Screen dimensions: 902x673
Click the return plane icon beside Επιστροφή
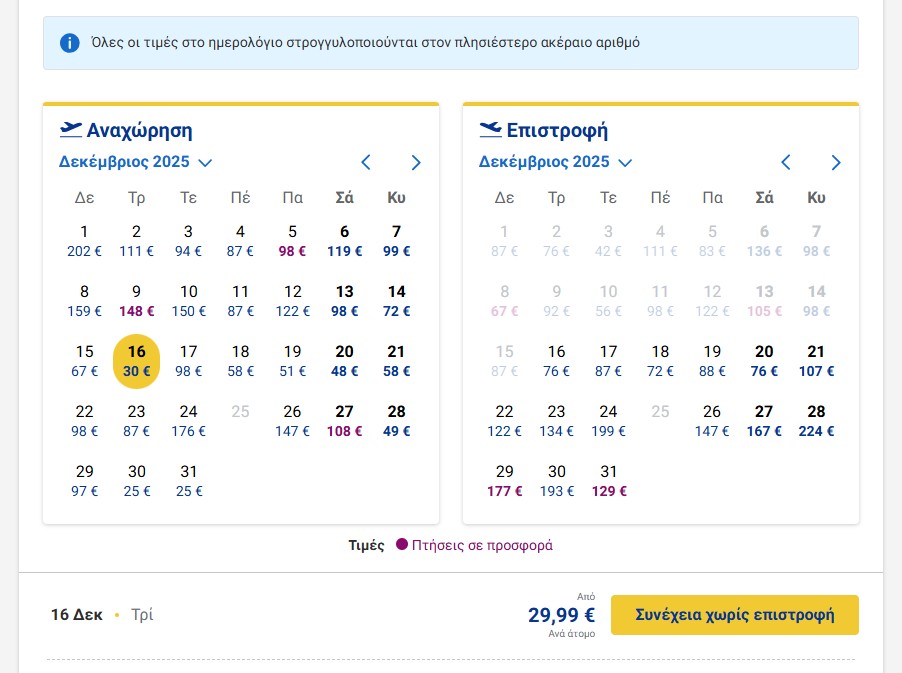[x=490, y=129]
